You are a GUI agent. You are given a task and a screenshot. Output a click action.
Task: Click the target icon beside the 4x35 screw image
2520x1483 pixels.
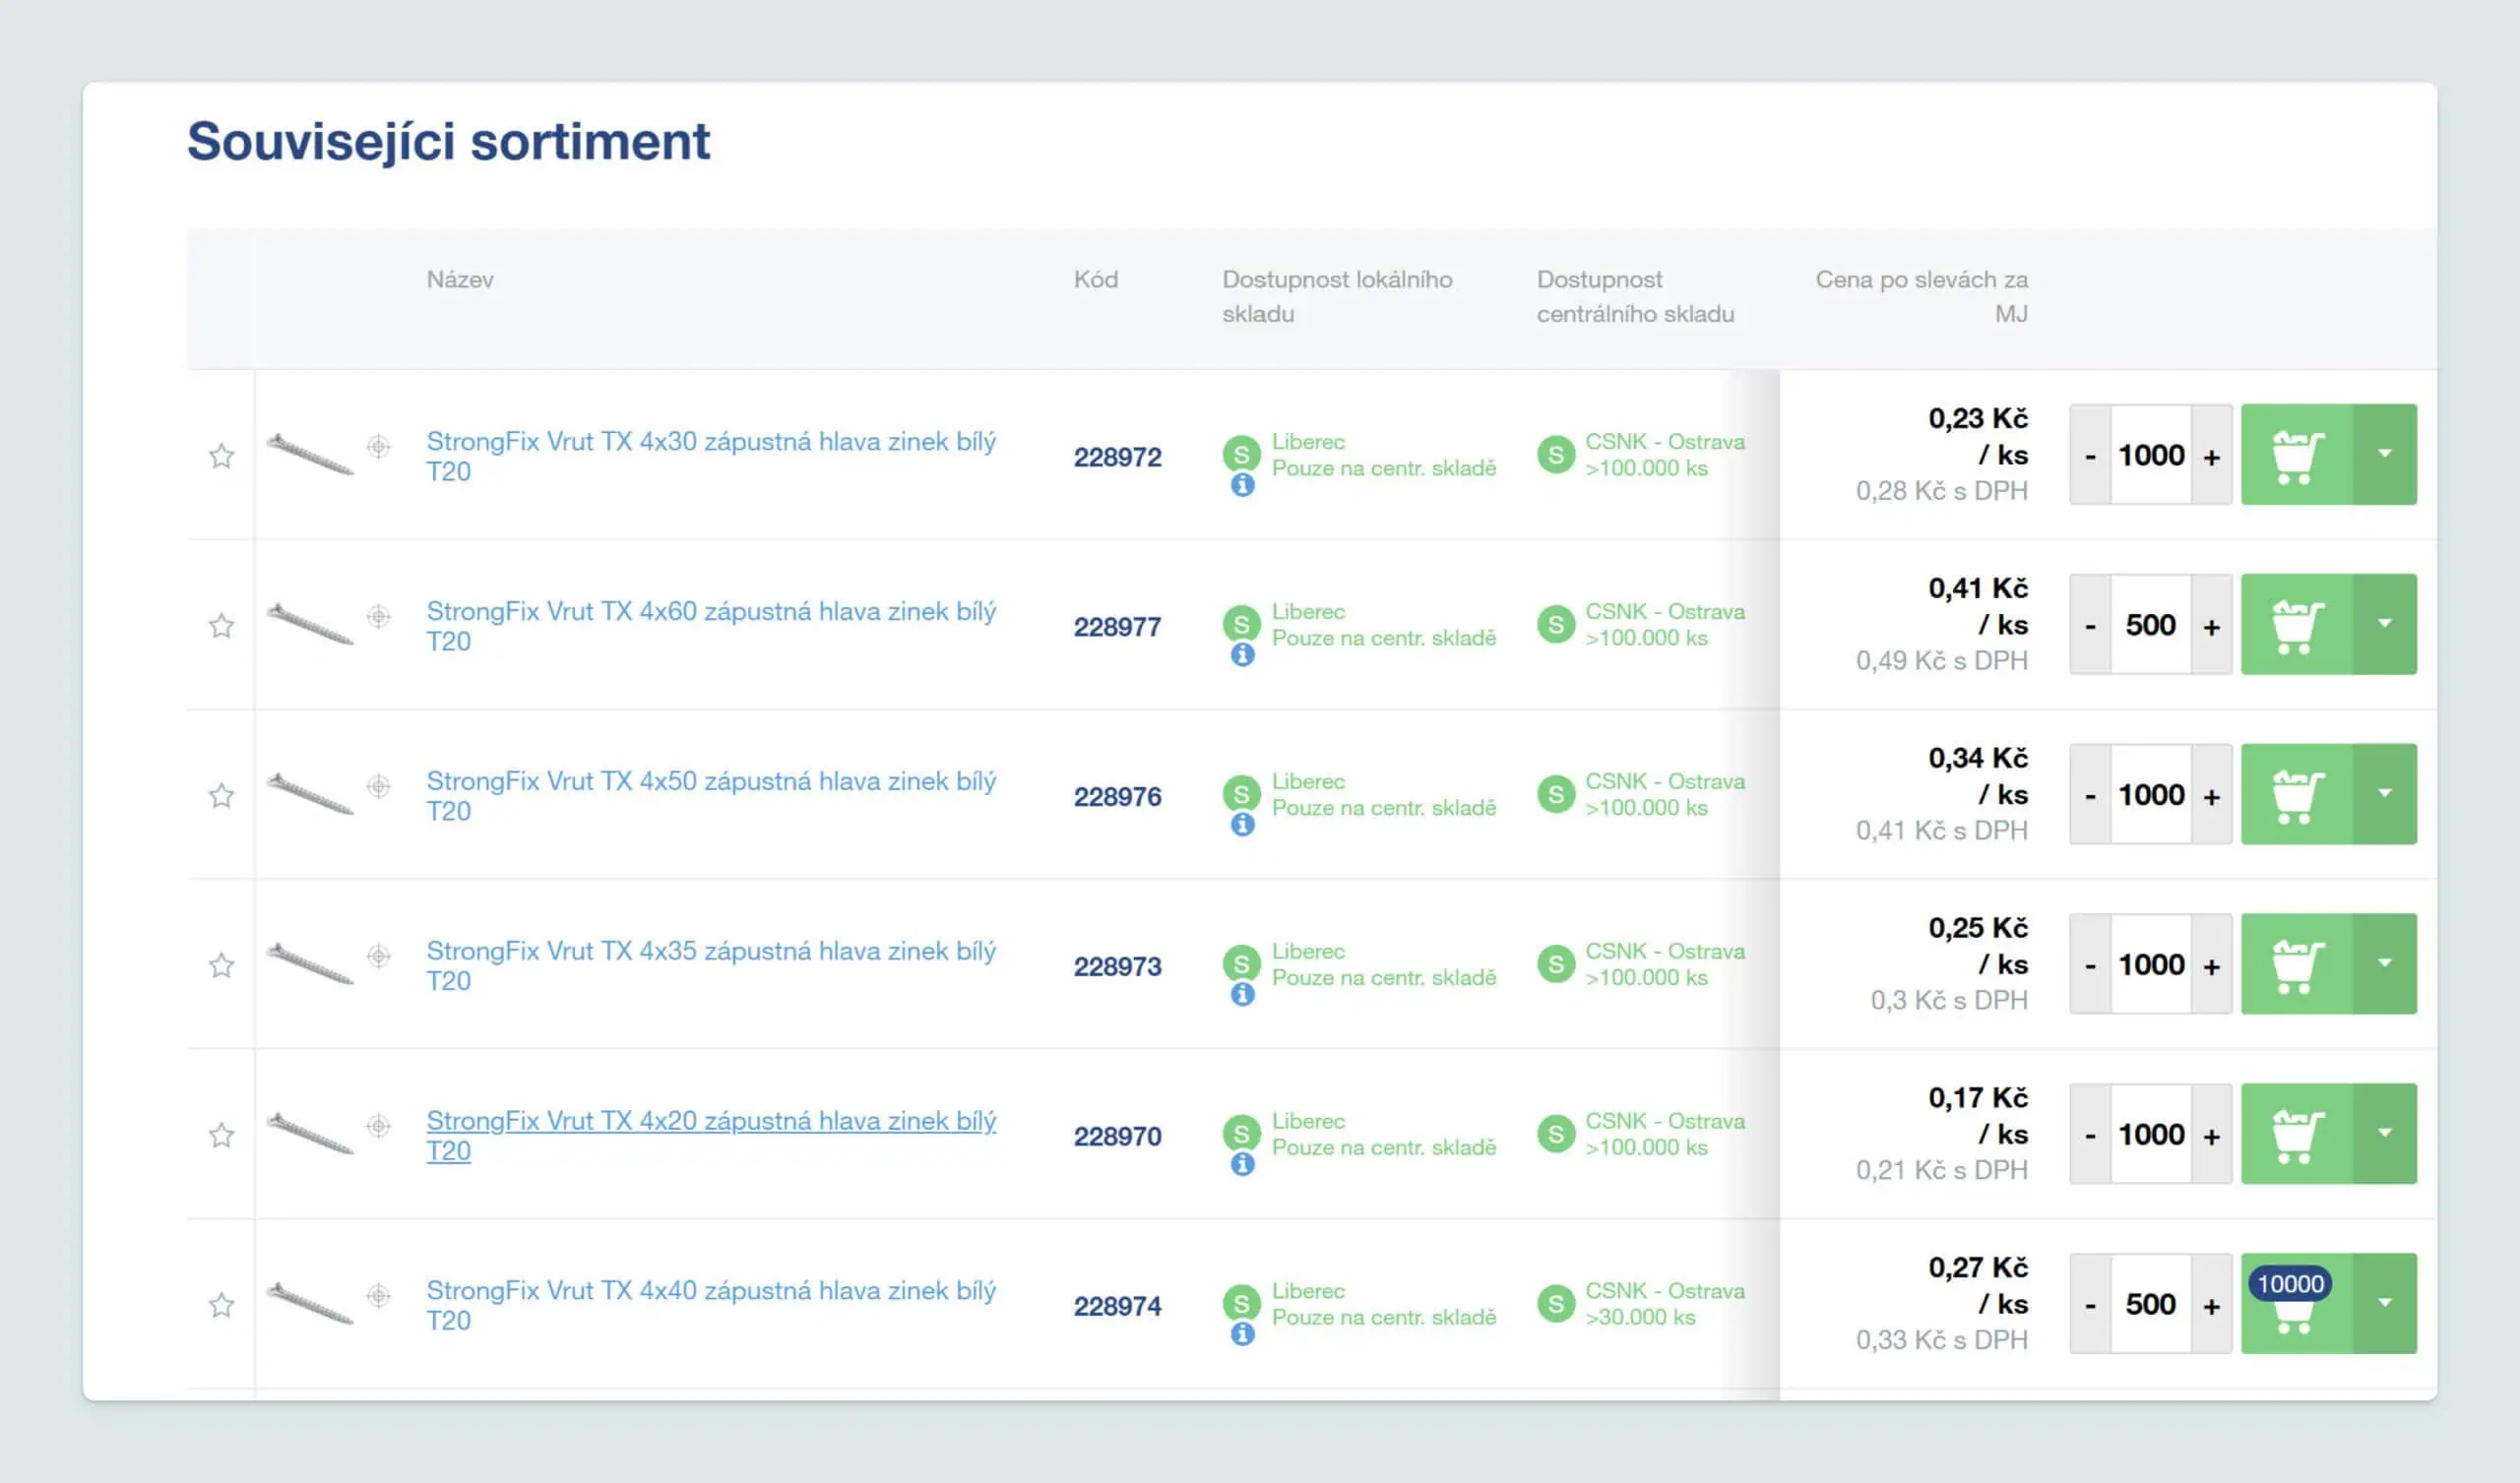(378, 956)
